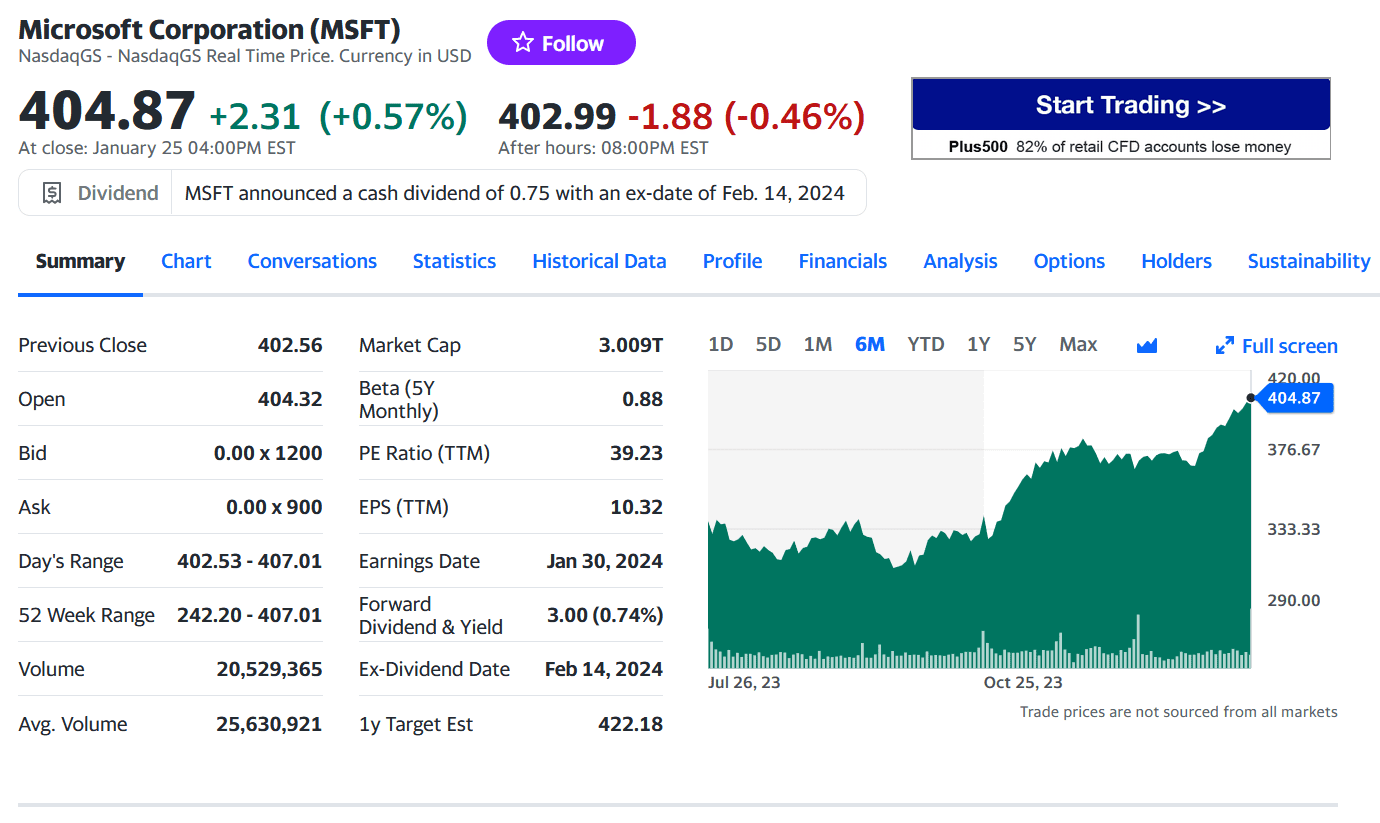Switch chart to 1M range
The width and height of the screenshot is (1380, 823).
point(817,345)
